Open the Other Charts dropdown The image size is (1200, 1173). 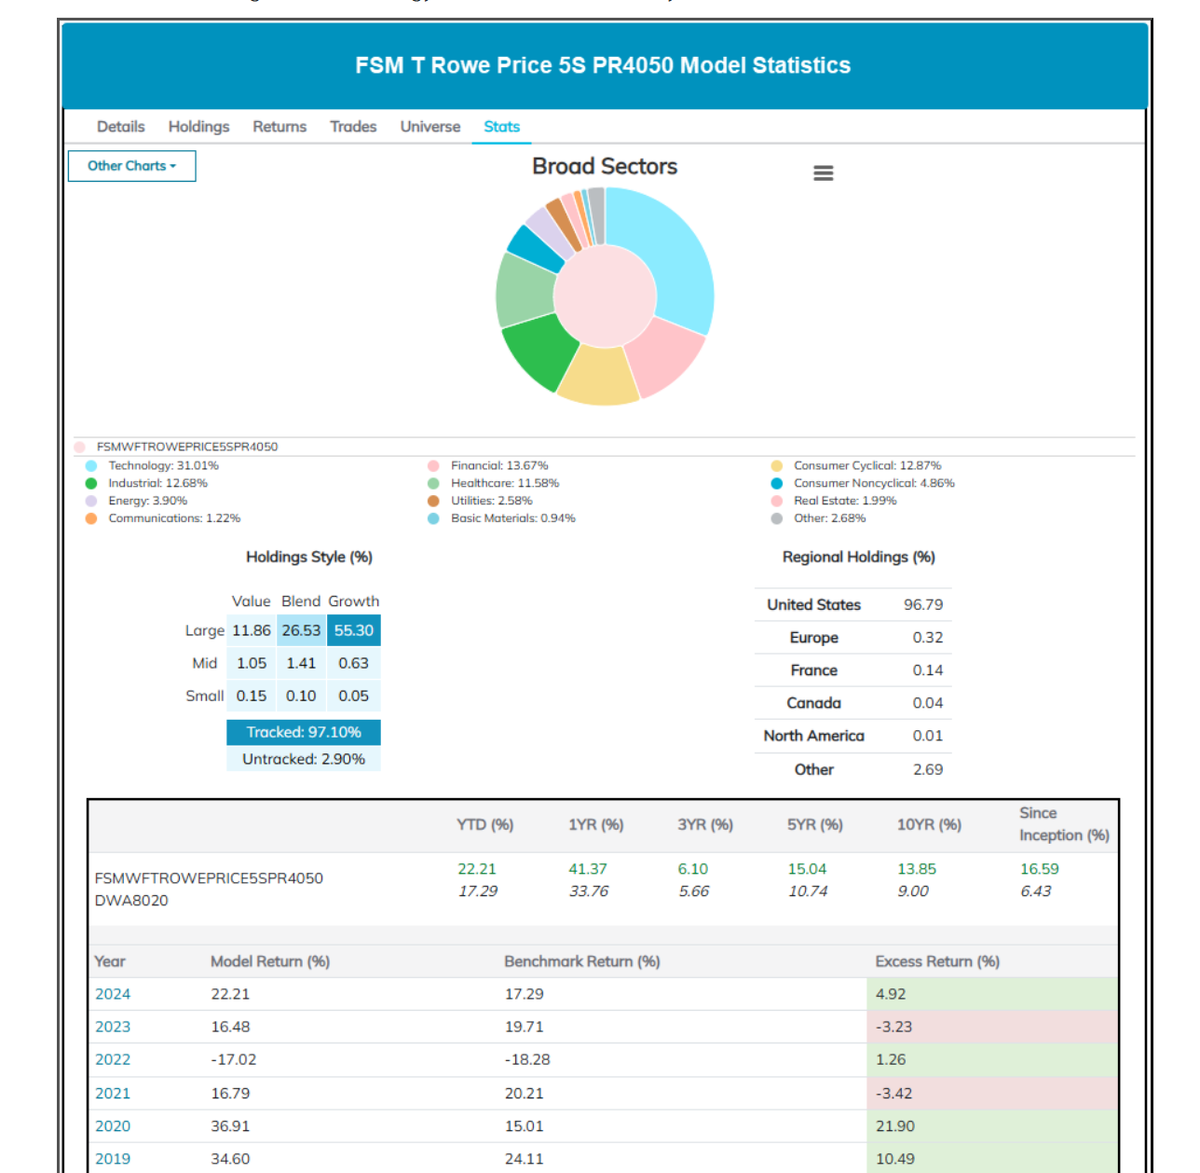click(132, 166)
